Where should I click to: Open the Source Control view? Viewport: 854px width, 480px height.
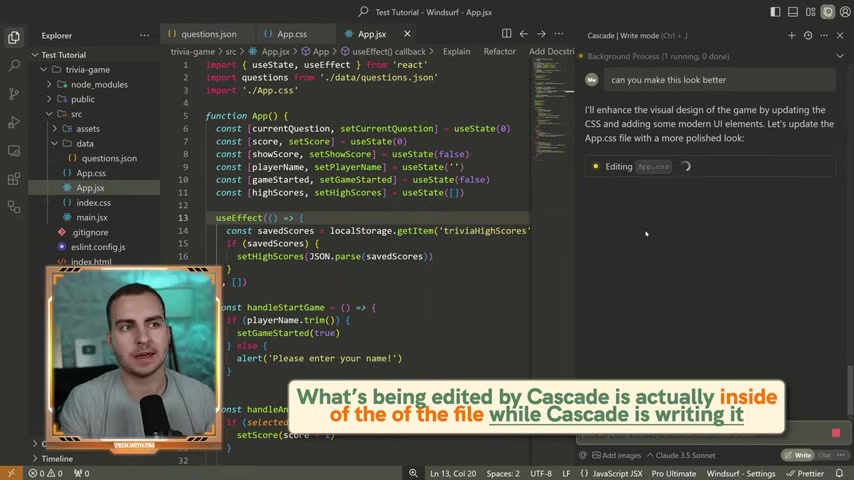coord(14,94)
